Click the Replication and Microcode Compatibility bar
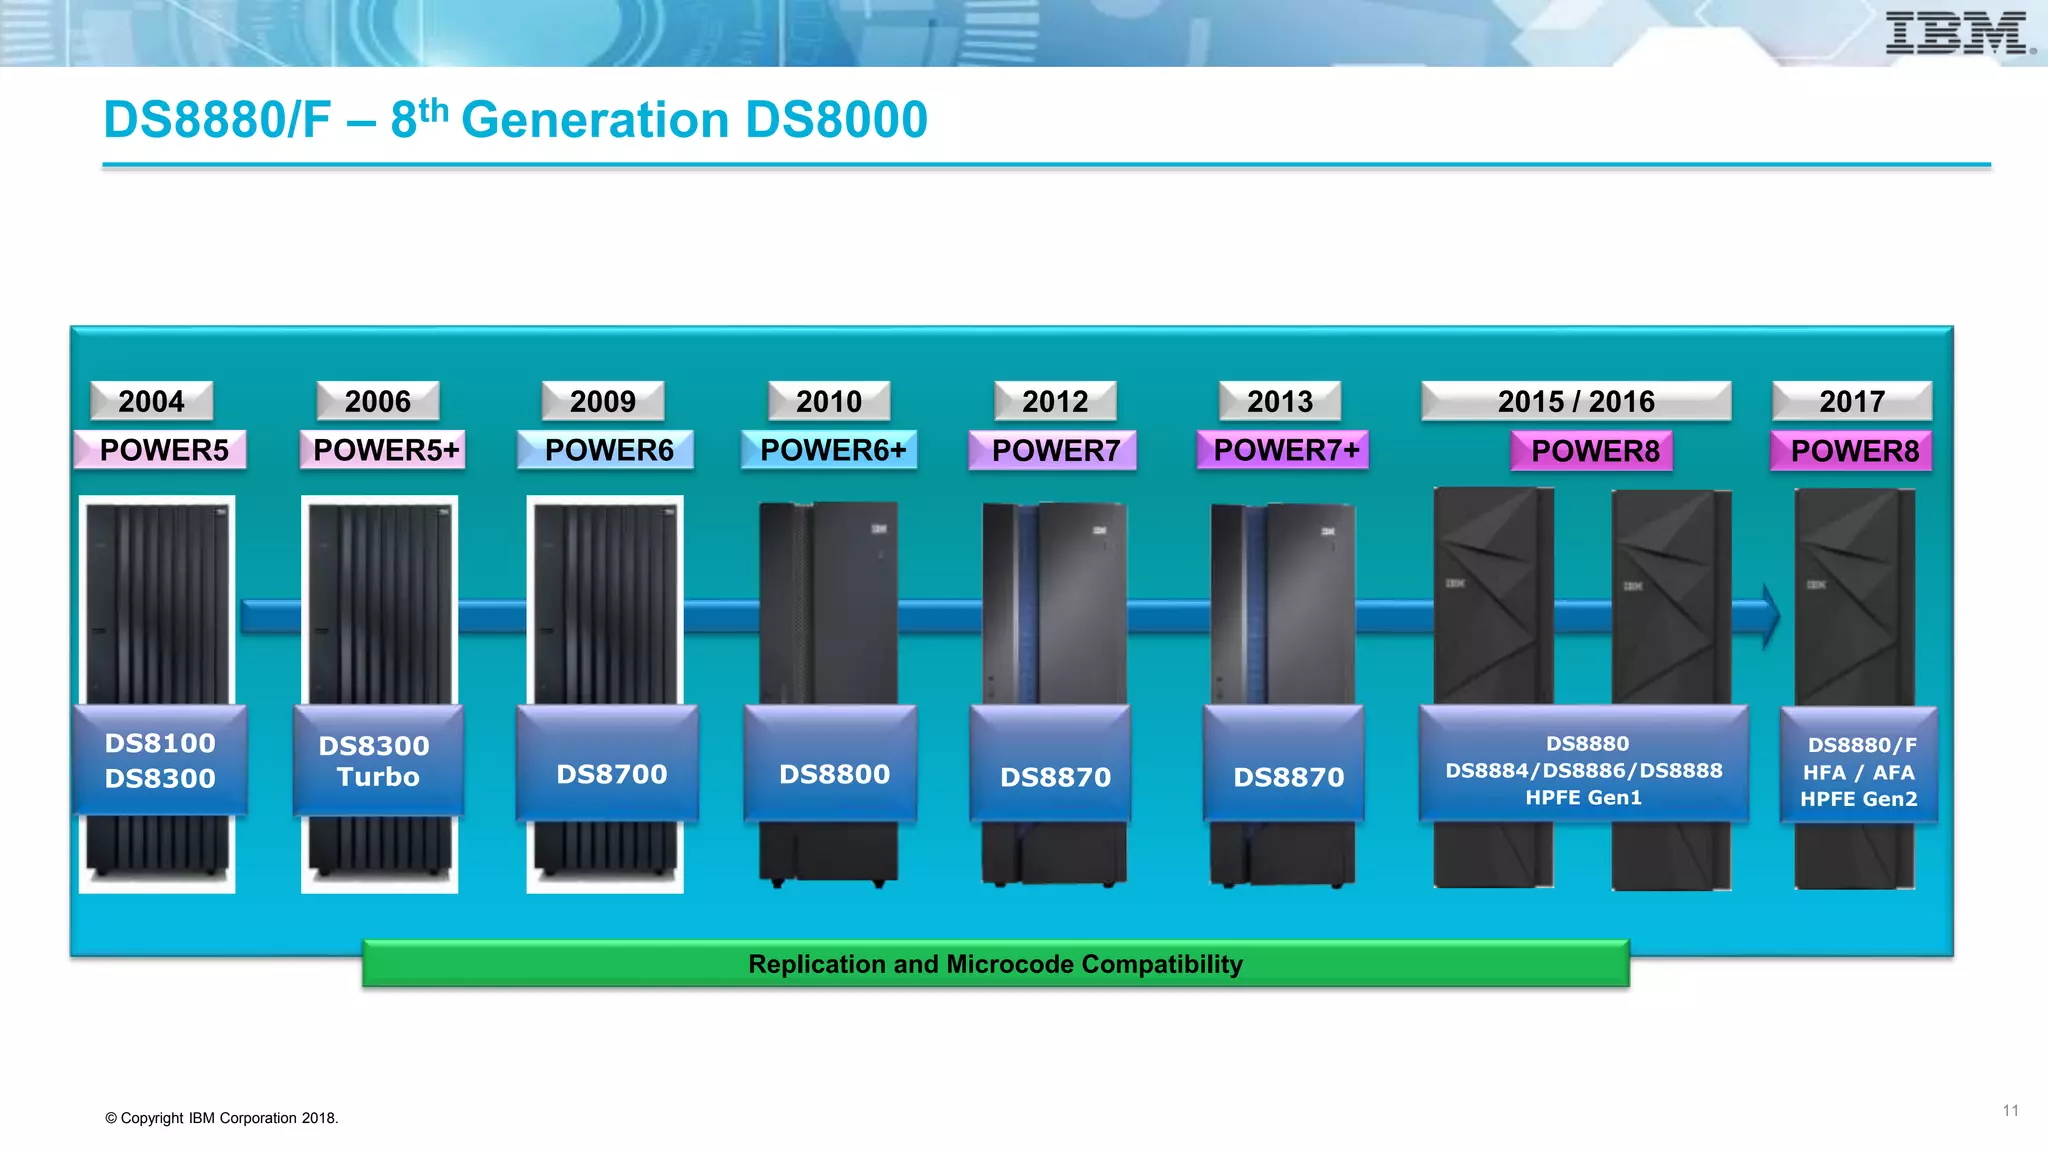2048x1152 pixels. 996,963
